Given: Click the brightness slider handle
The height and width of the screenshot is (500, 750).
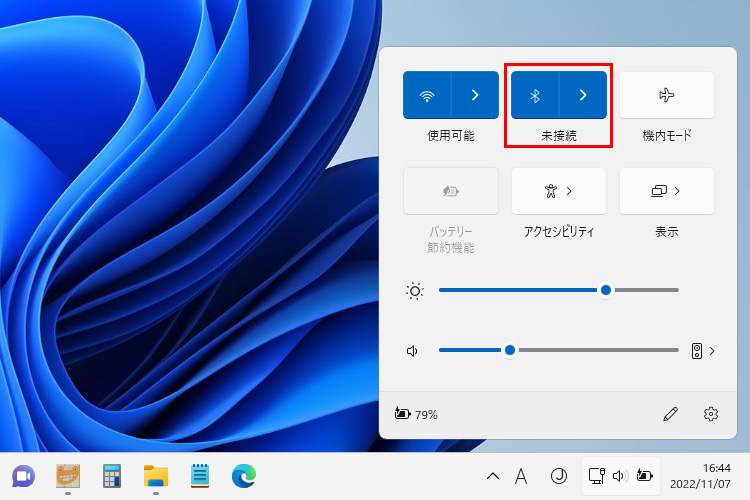Looking at the screenshot, I should (x=605, y=290).
